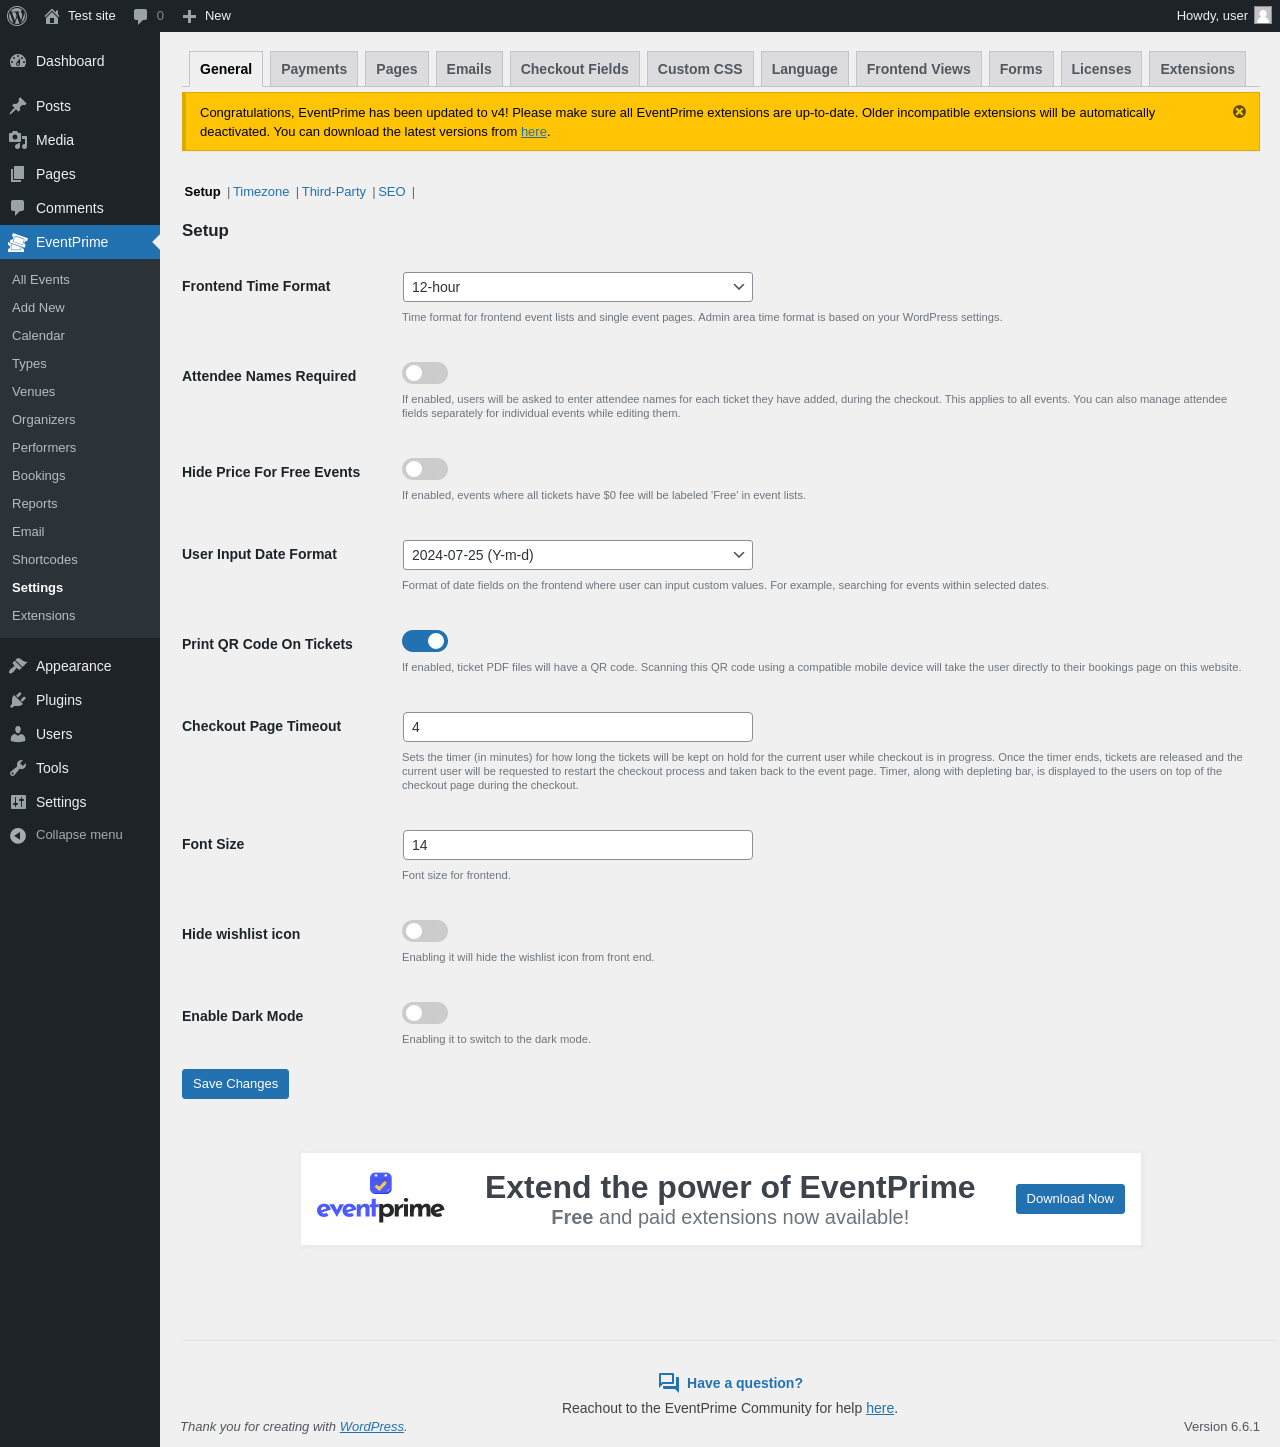Click the Settings sliders icon in sidebar
Viewport: 1280px width, 1447px height.
pos(18,802)
